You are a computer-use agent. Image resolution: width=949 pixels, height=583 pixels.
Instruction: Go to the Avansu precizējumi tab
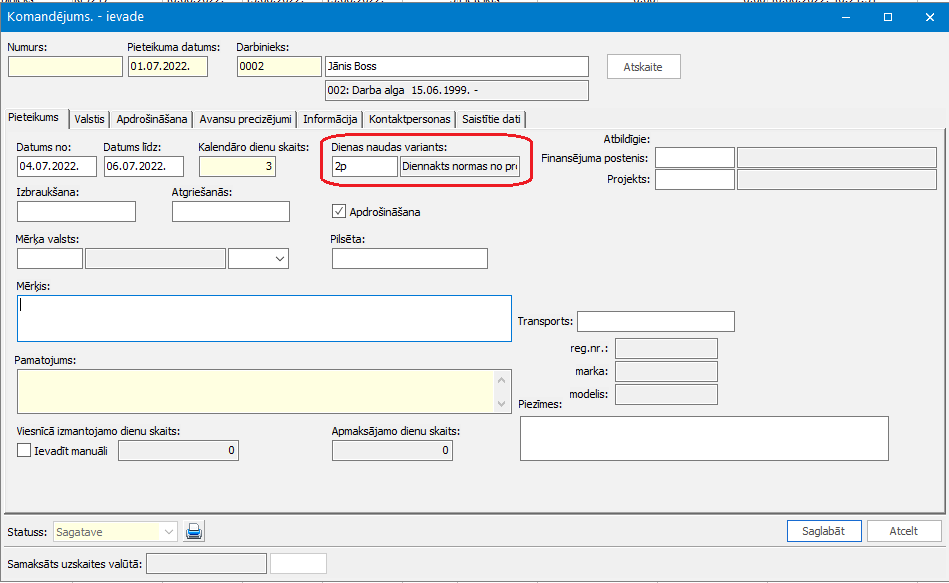pos(245,119)
